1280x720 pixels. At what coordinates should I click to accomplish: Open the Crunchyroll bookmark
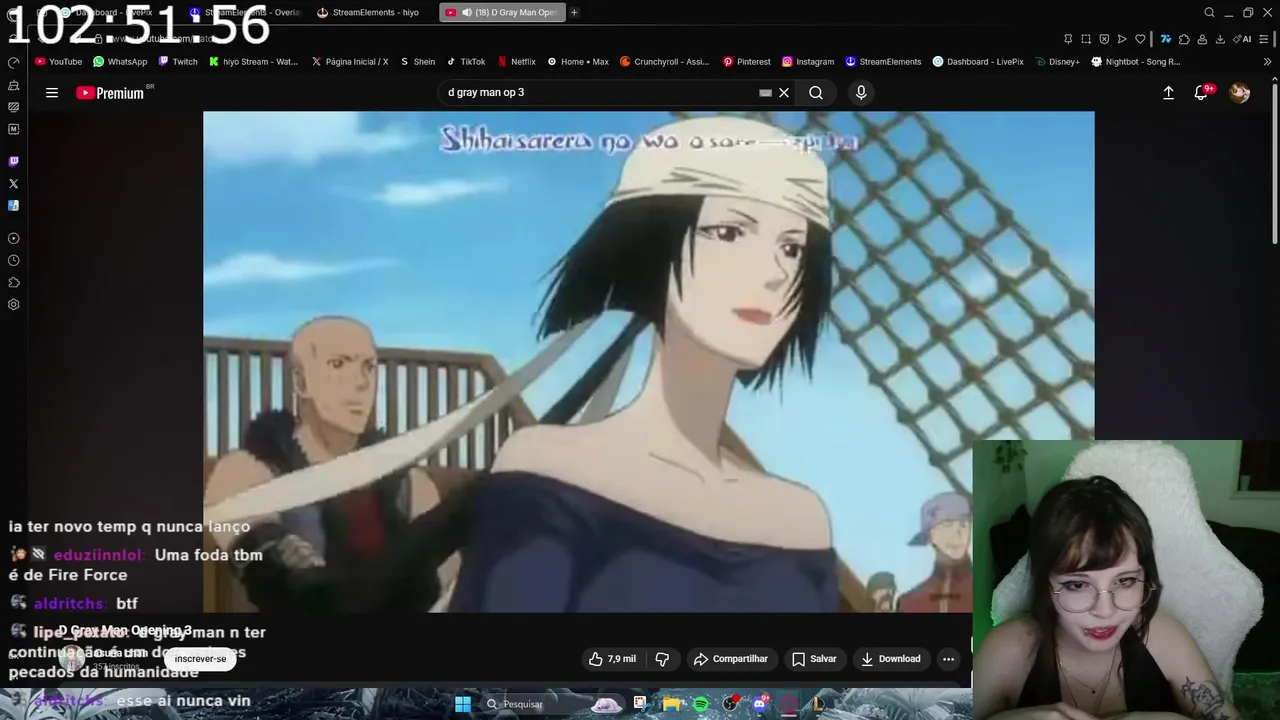665,62
